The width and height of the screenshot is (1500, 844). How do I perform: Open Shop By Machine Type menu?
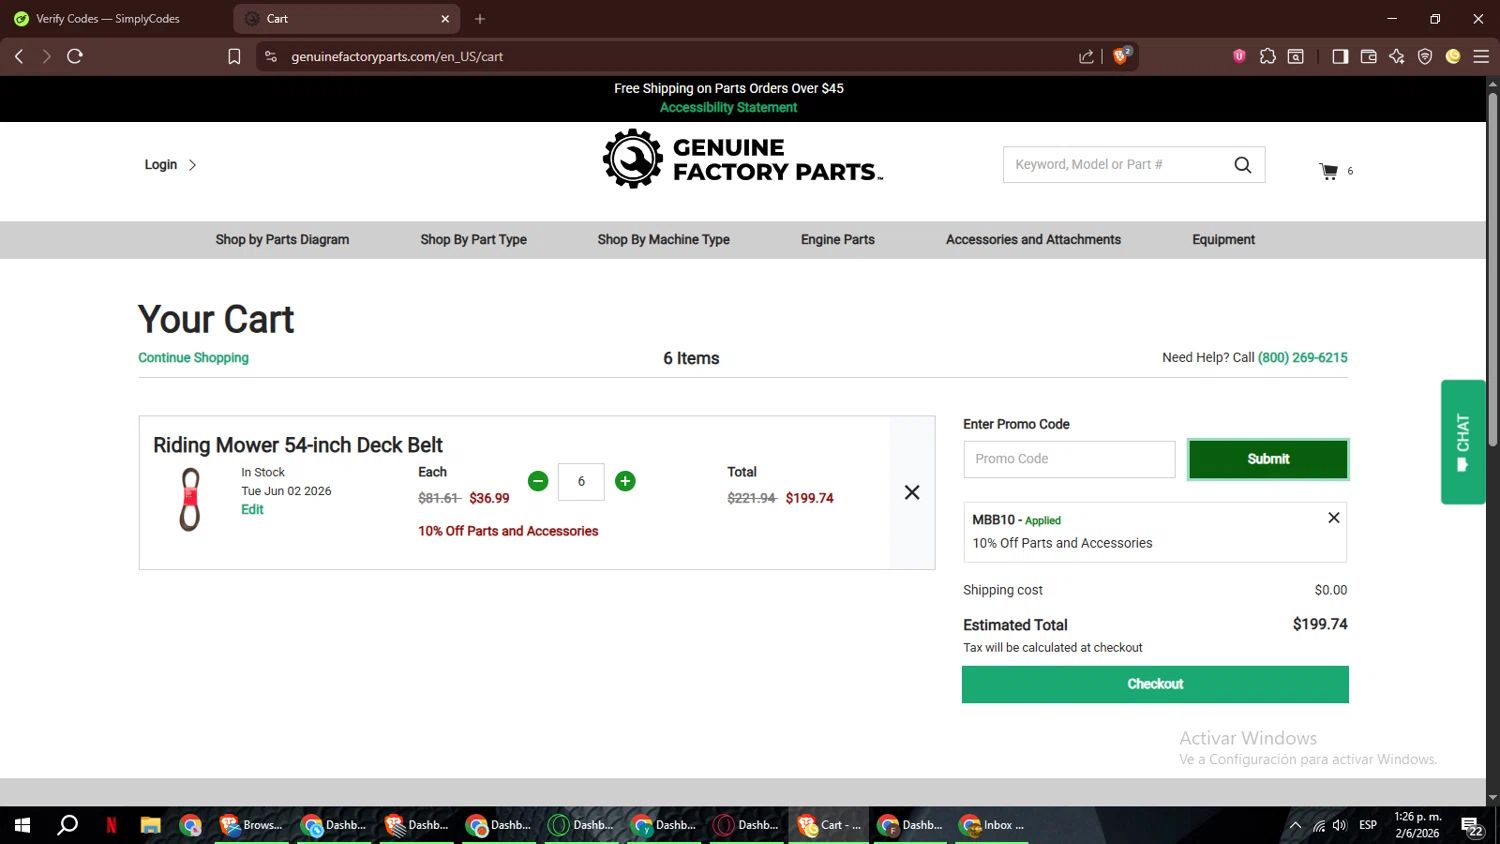coord(663,240)
